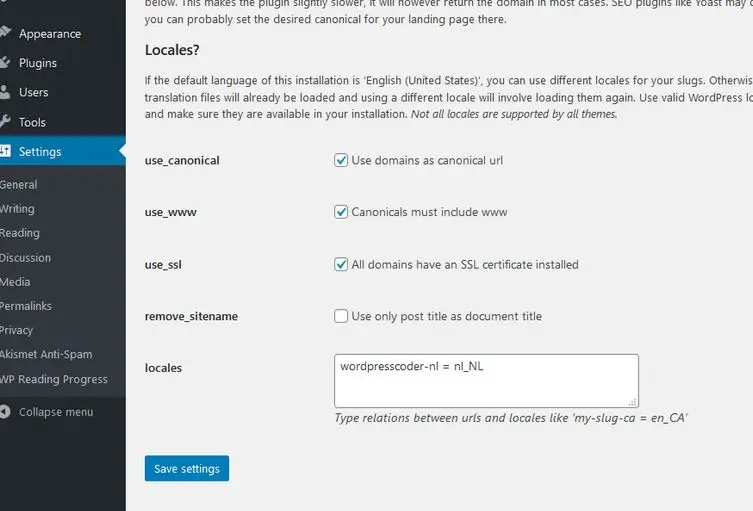753x511 pixels.
Task: Click the Collapse menu arrow icon
Action: tap(5, 412)
